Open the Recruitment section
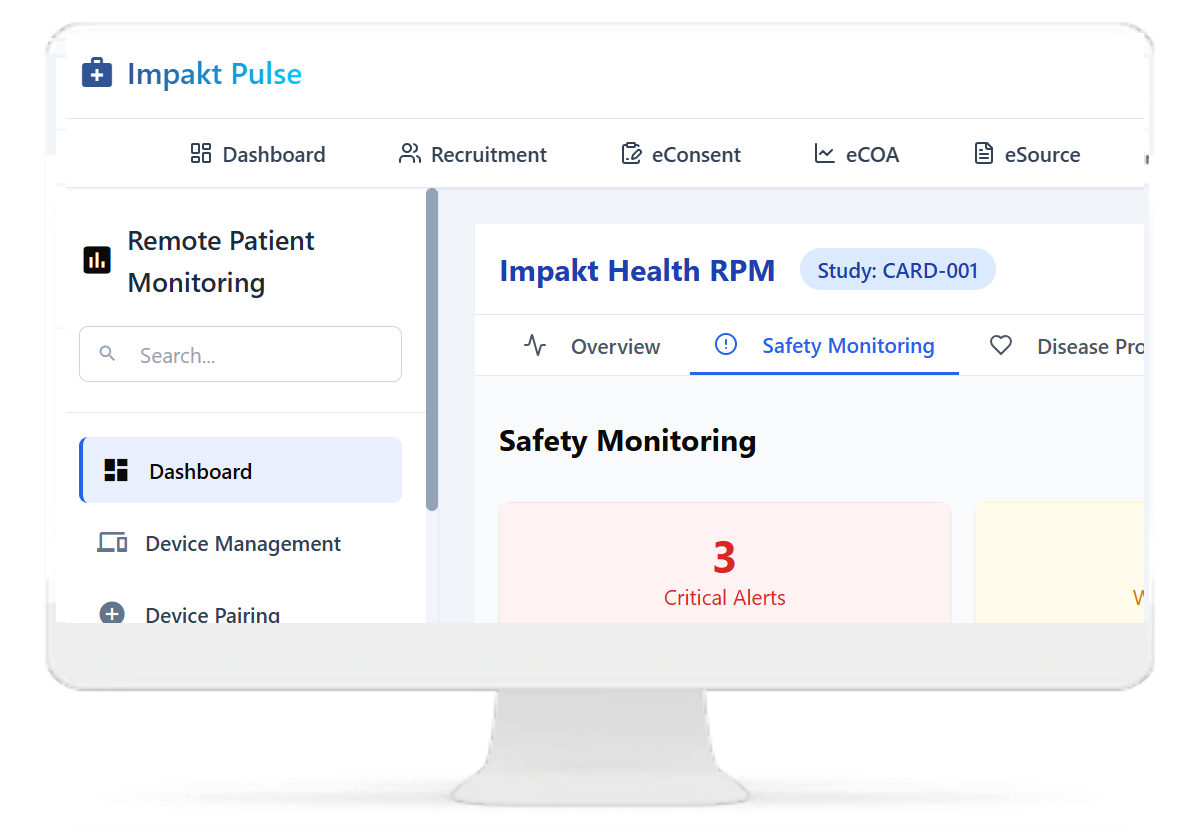The height and width of the screenshot is (832, 1200). [473, 154]
